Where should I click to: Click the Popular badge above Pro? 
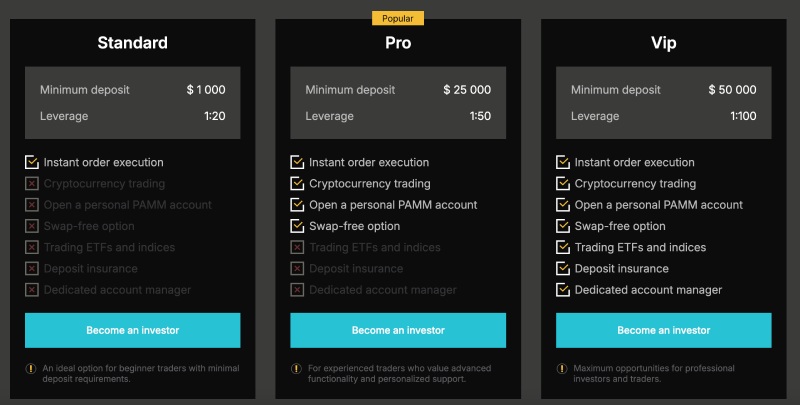point(398,18)
